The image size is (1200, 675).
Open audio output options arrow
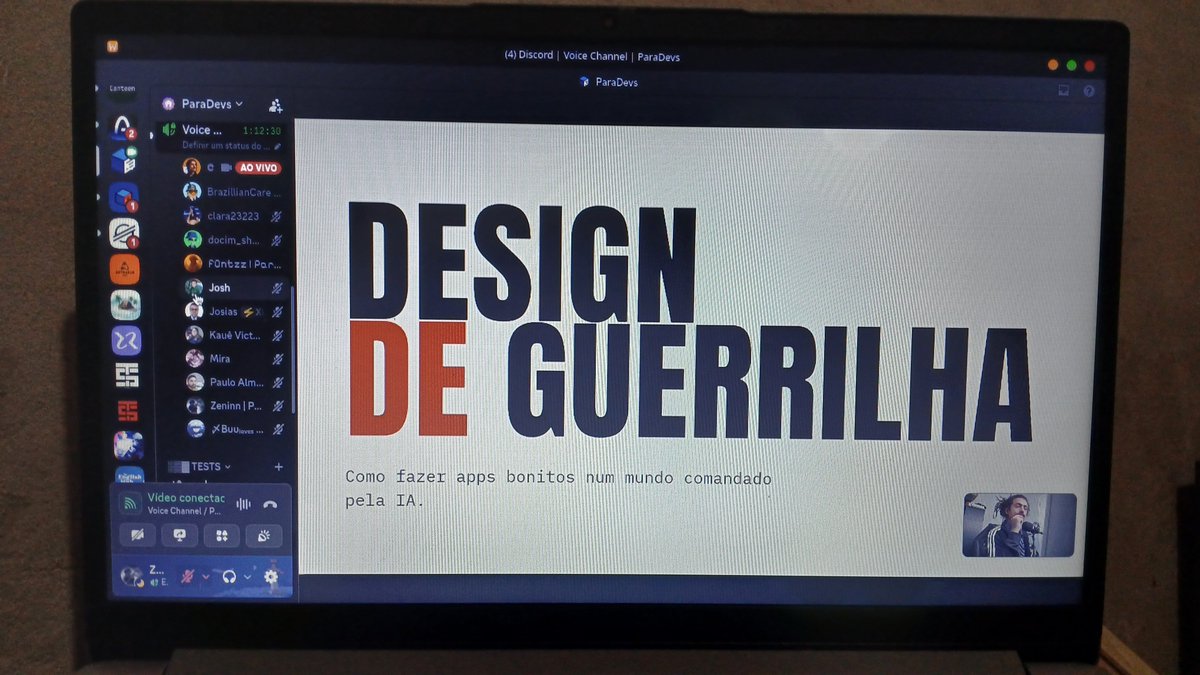pos(248,577)
